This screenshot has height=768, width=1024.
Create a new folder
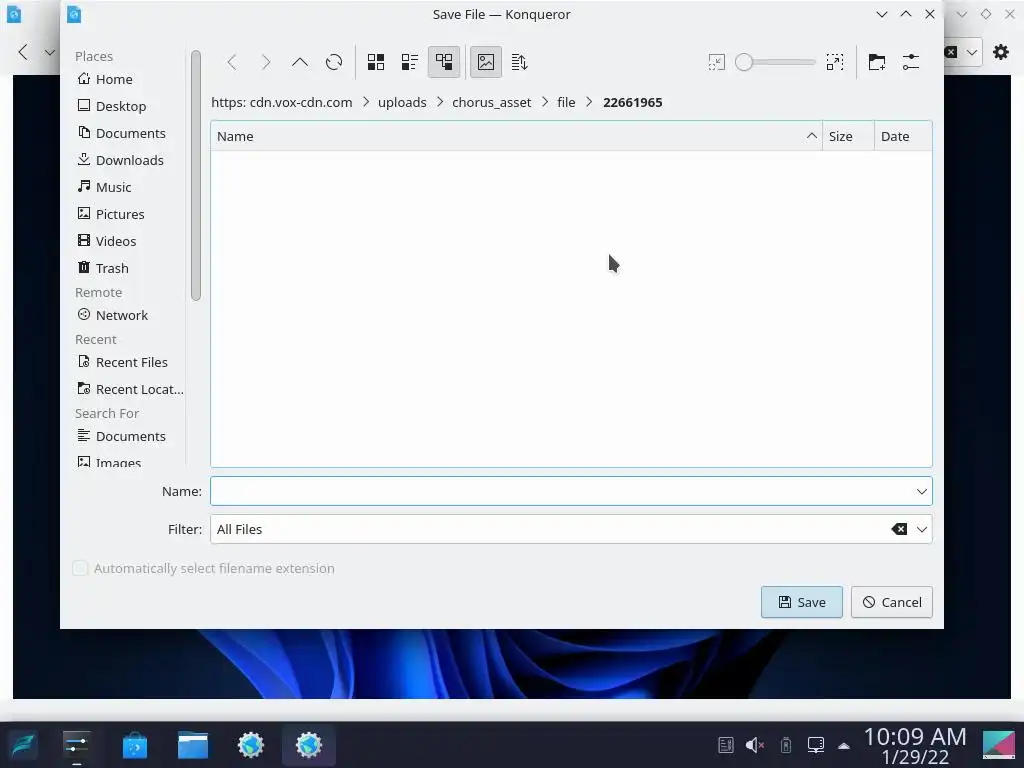(x=877, y=63)
